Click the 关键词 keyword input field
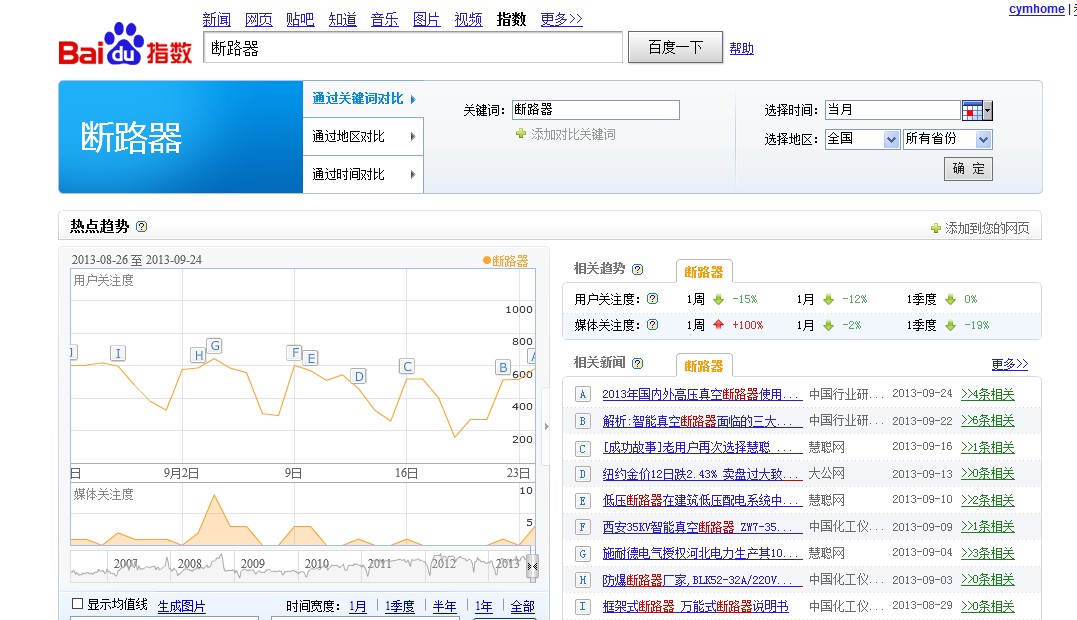The height and width of the screenshot is (620, 1077). (x=596, y=110)
